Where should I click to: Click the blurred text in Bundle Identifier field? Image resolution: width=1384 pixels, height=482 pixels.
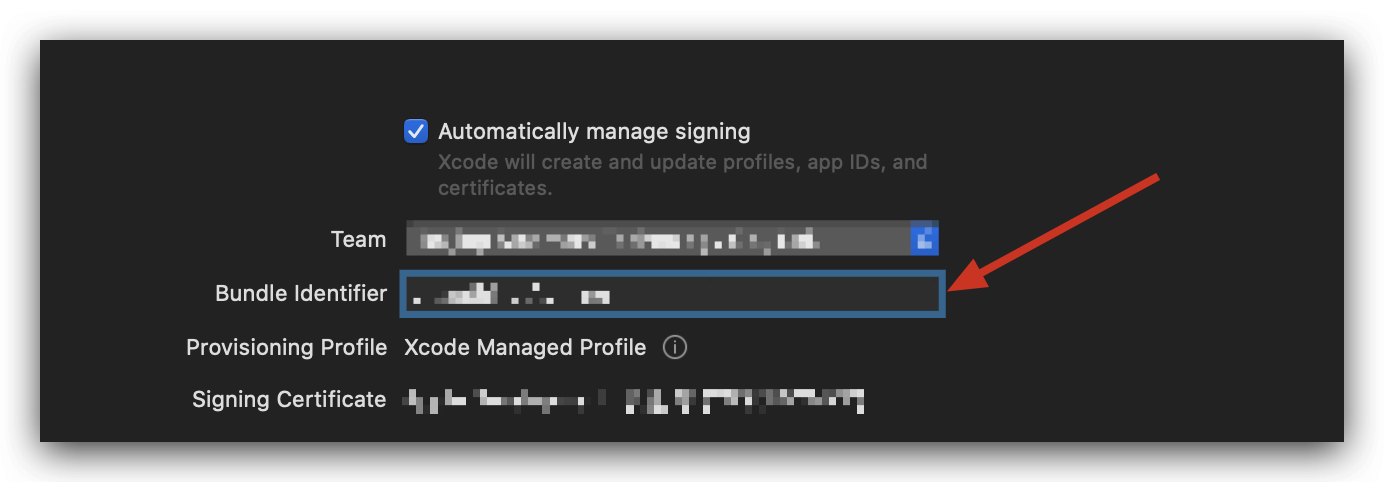point(510,294)
